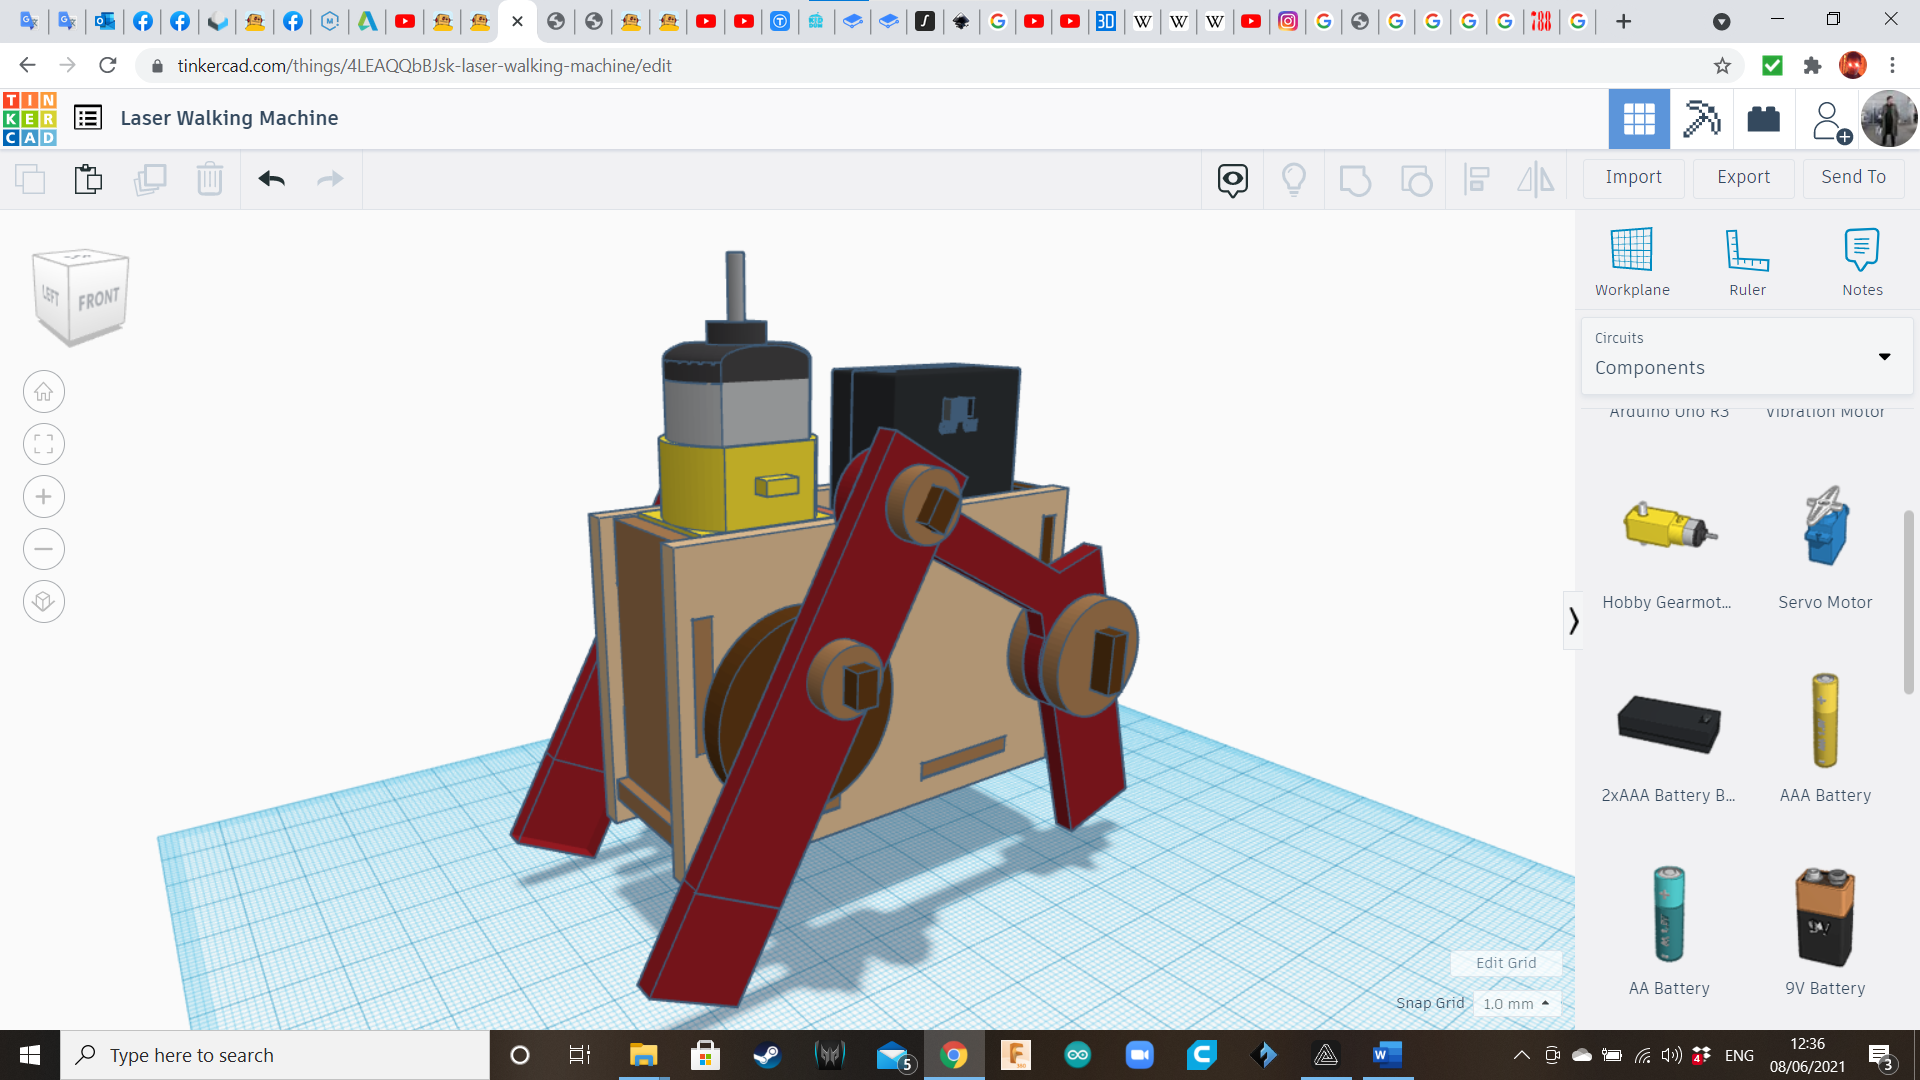
Task: Open the Notes tool
Action: [x=1862, y=260]
